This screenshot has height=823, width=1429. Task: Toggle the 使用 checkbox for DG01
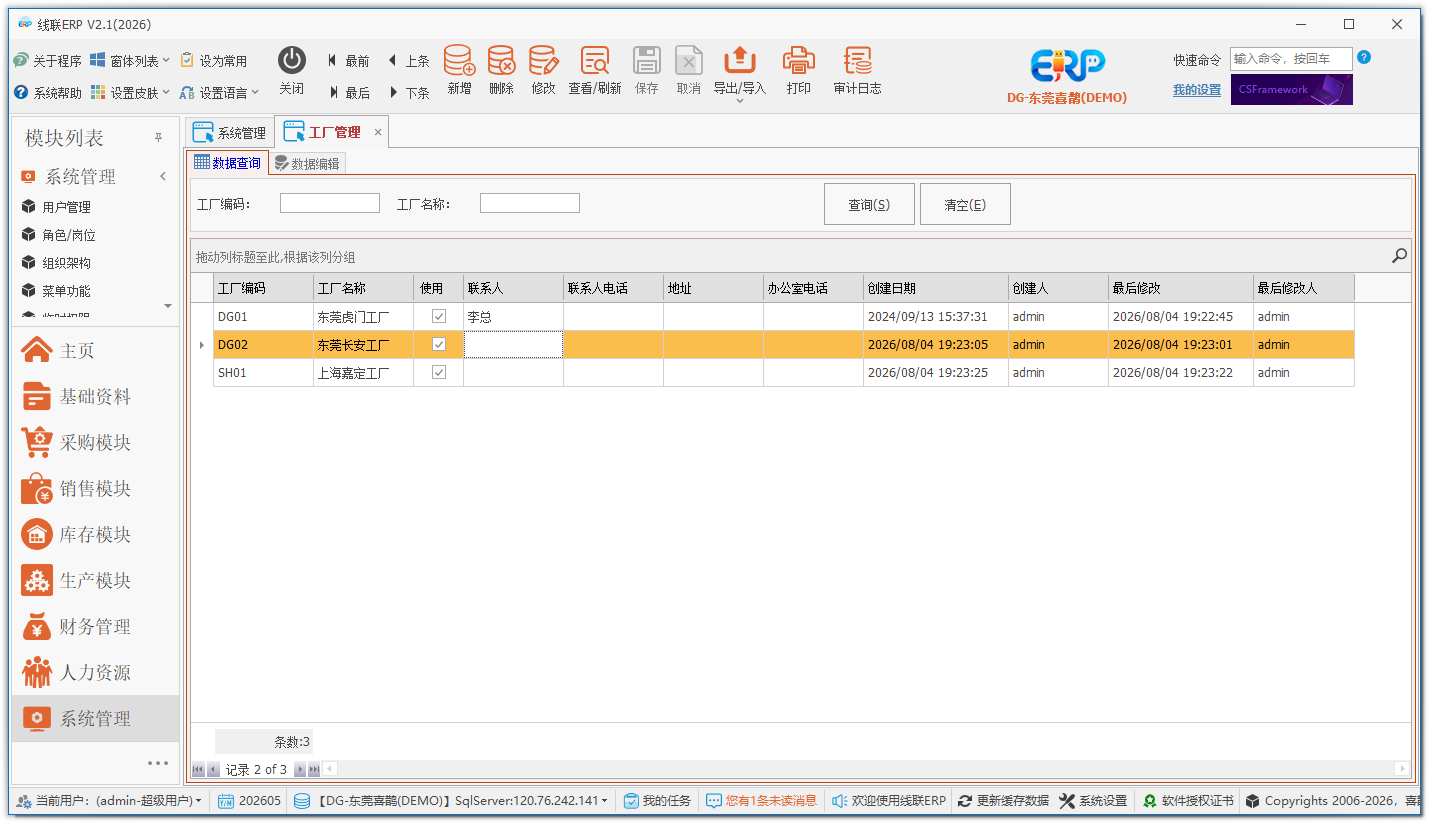tap(439, 316)
